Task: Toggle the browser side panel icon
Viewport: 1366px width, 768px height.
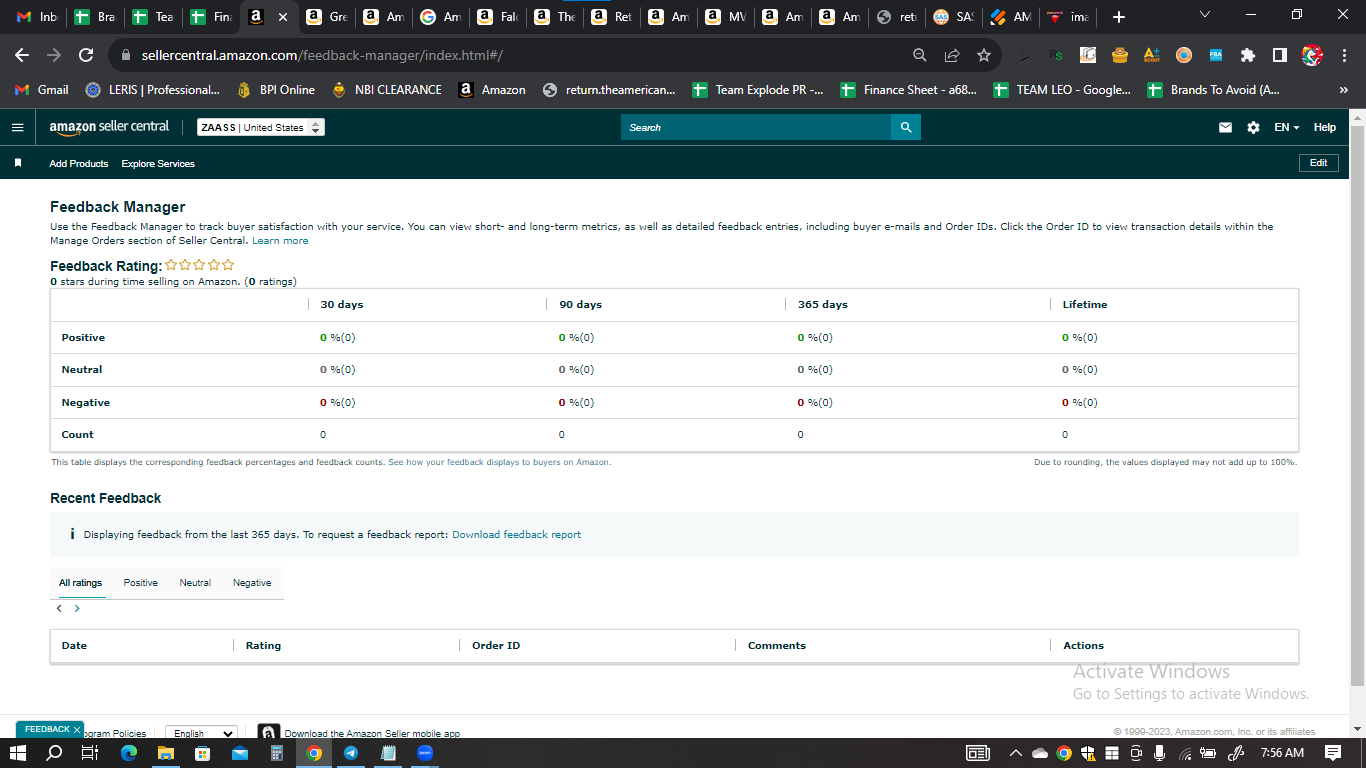Action: click(1279, 56)
